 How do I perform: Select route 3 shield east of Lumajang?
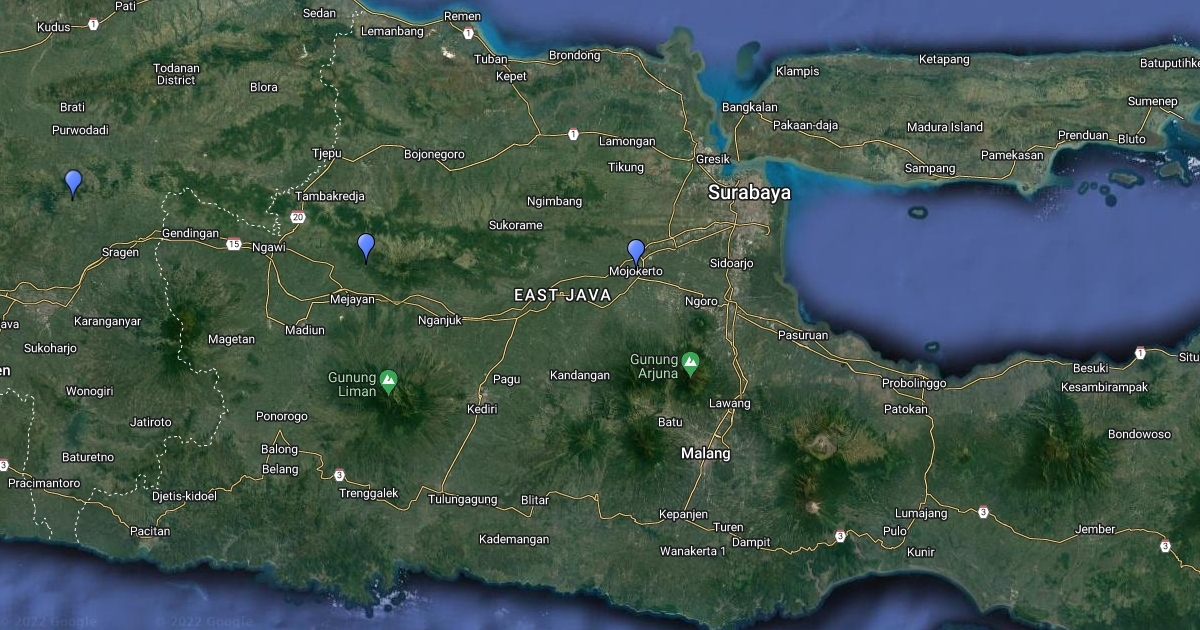pyautogui.click(x=983, y=512)
